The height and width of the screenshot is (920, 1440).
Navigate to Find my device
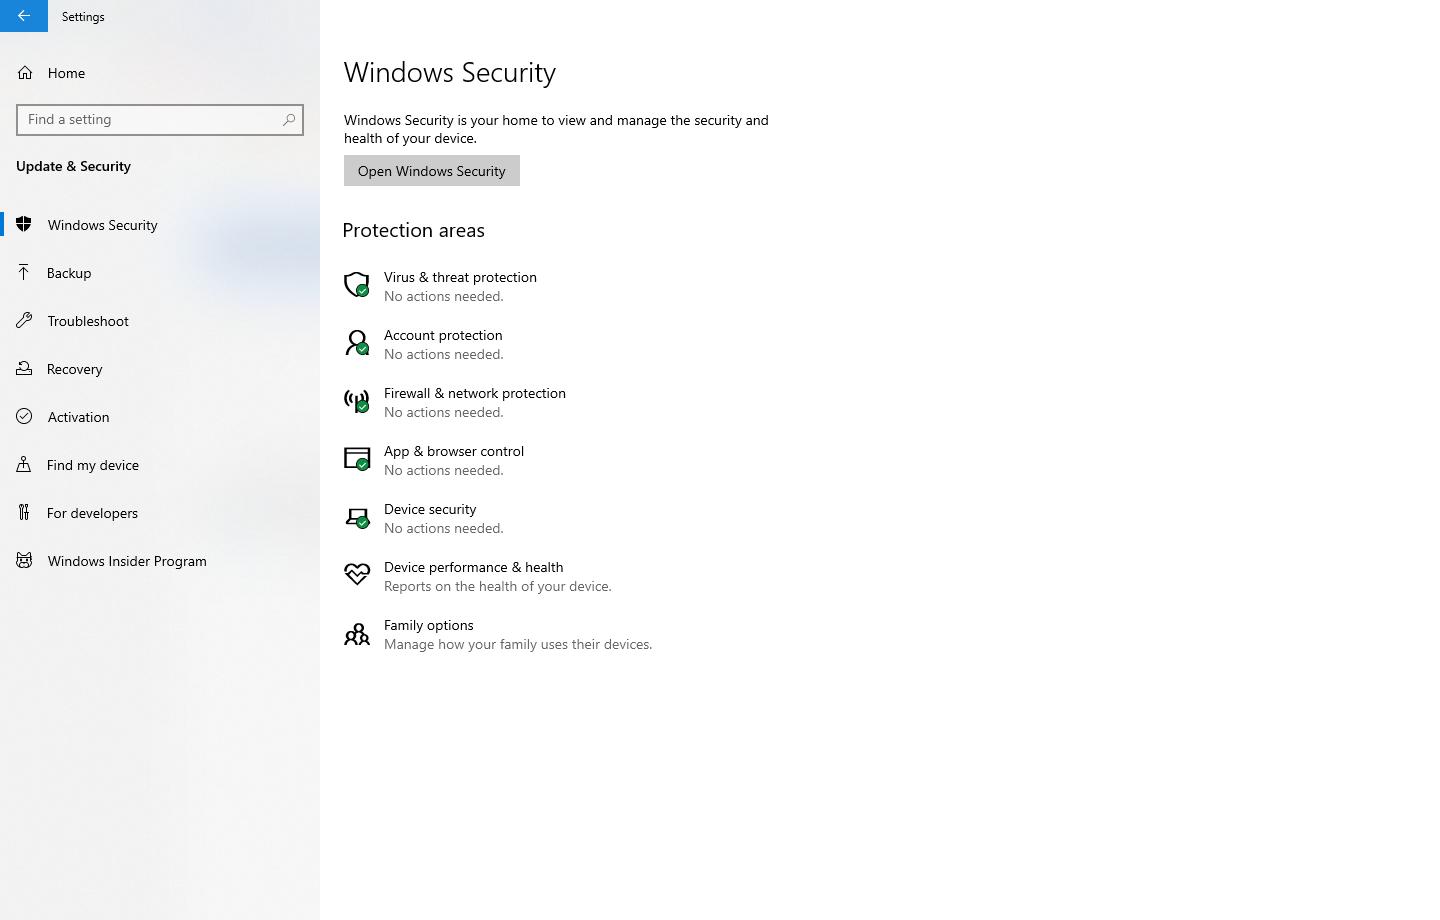[160, 464]
